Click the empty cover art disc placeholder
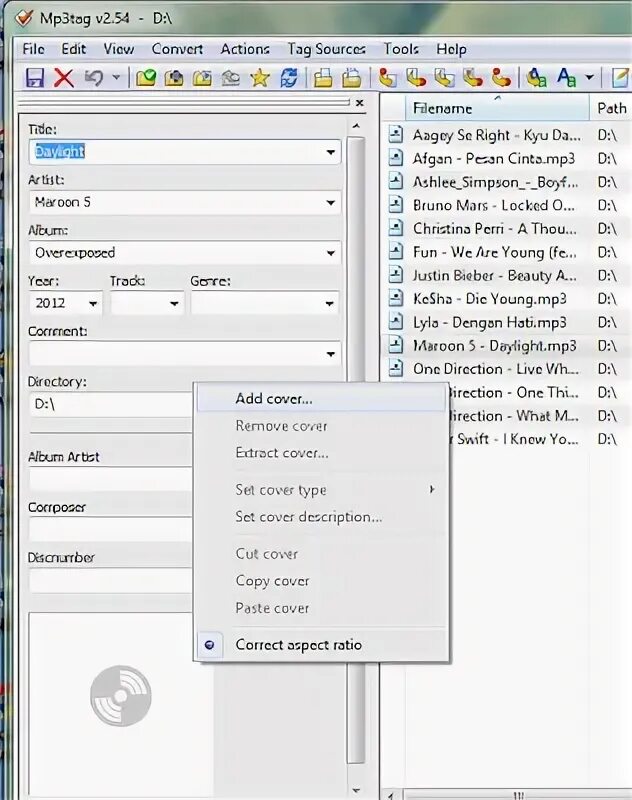The height and width of the screenshot is (800, 632). [x=121, y=695]
